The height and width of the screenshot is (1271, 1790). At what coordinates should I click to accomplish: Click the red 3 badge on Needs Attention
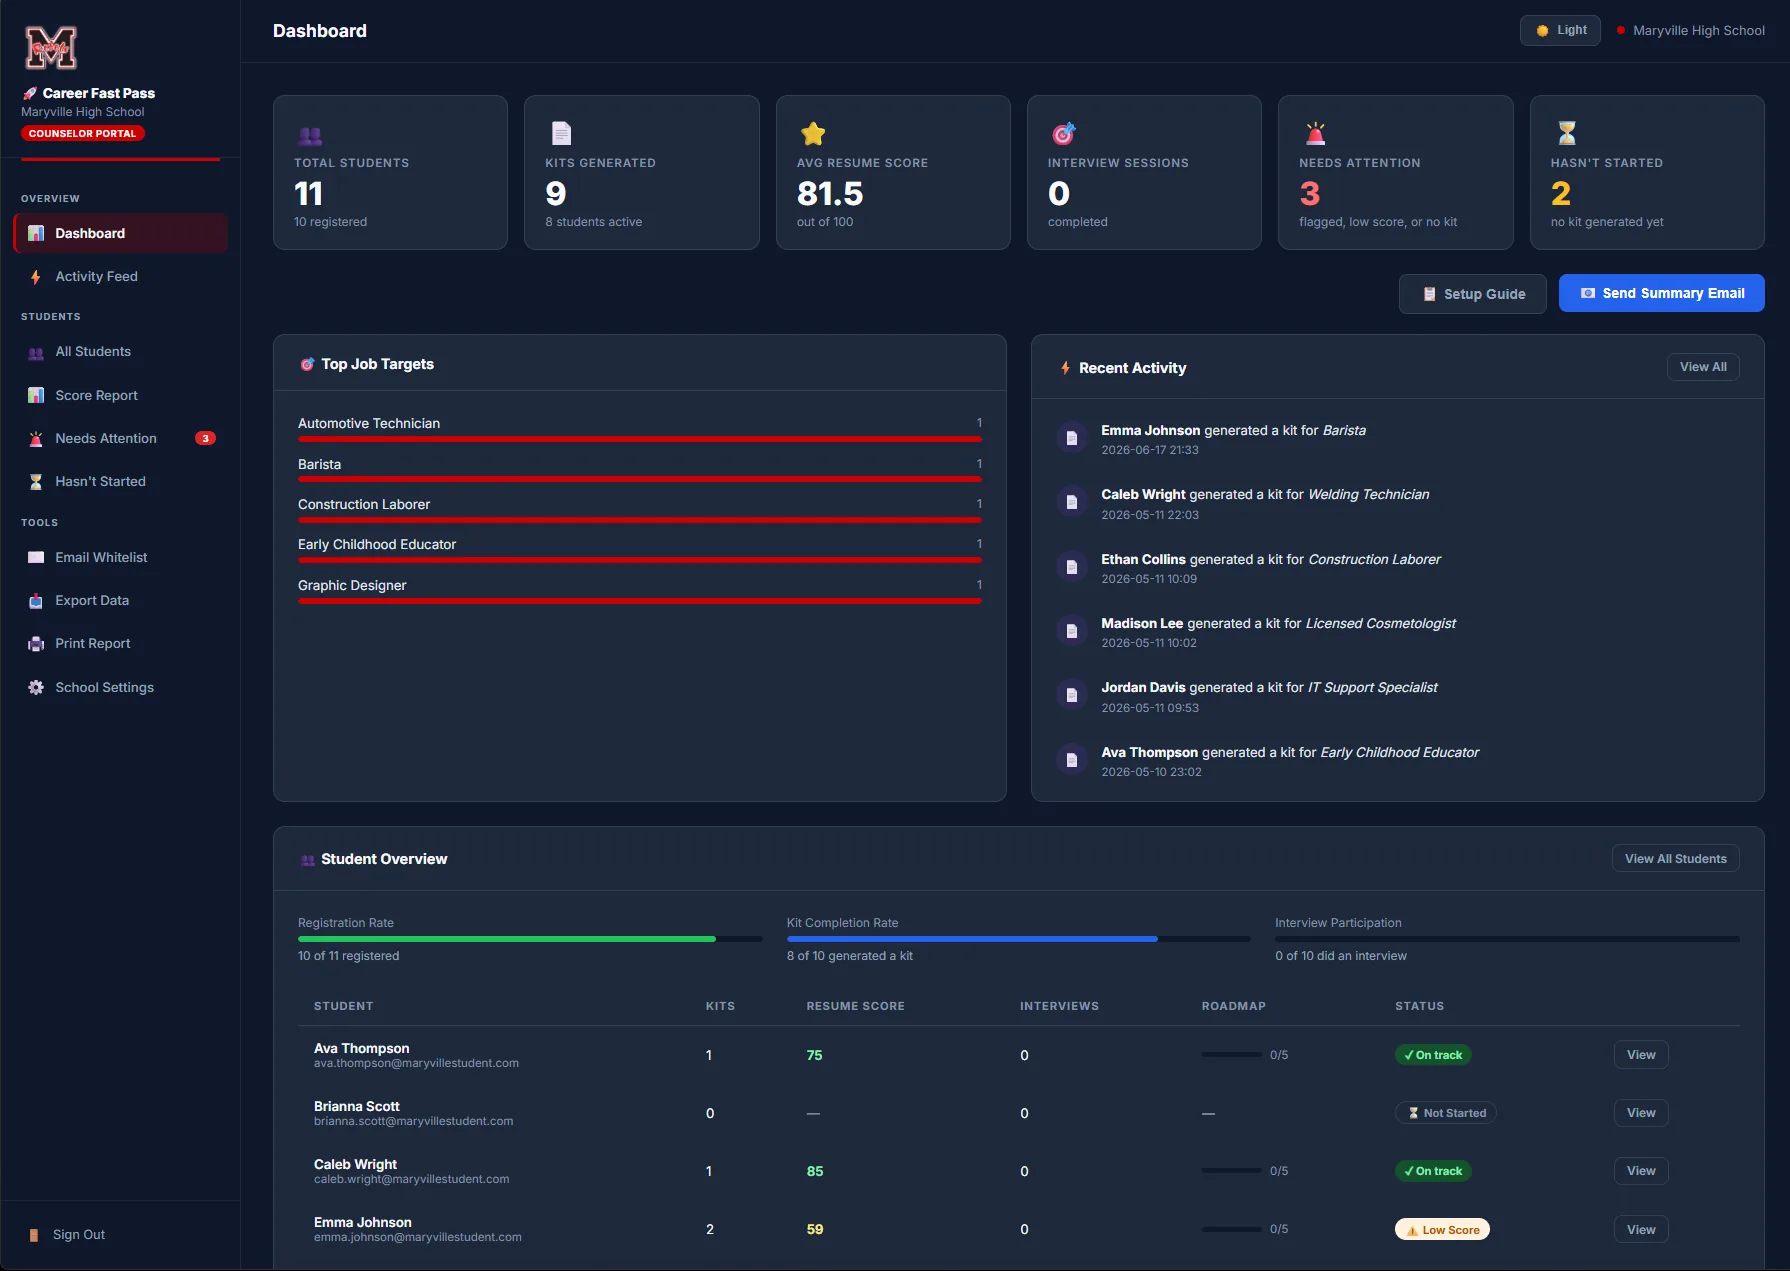(x=205, y=438)
